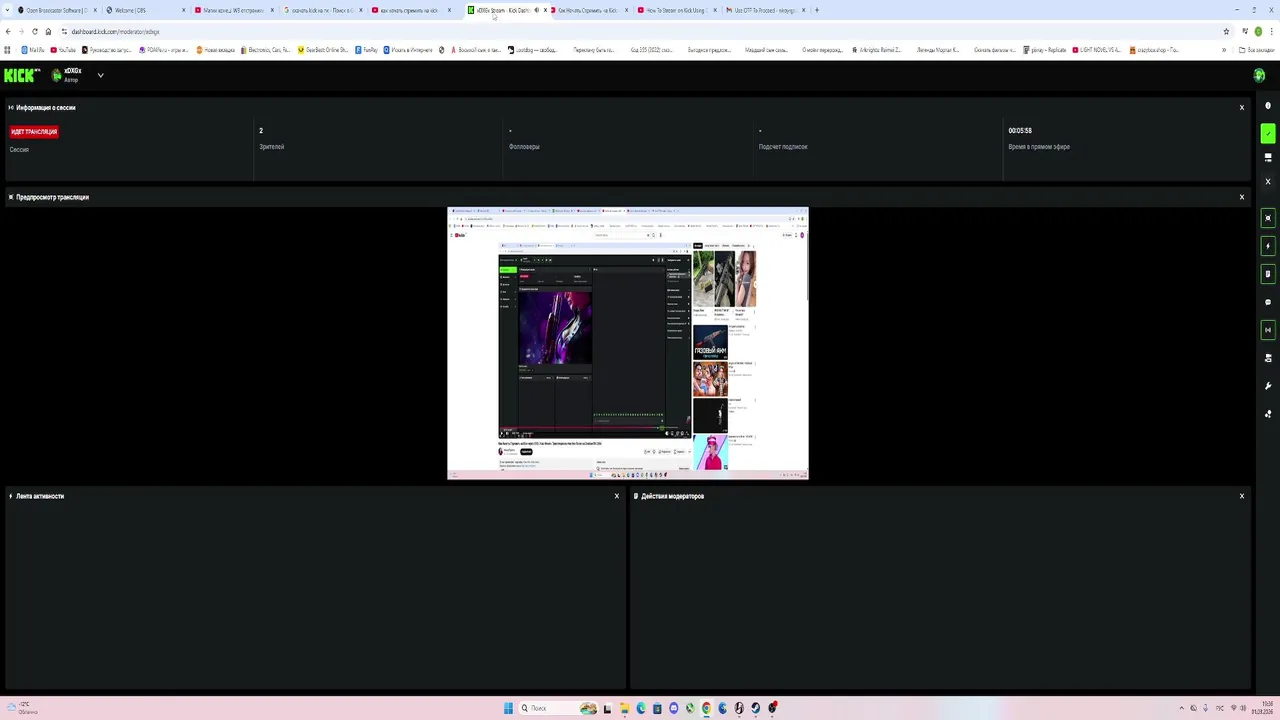Toggle the stream preview widget icon in the sidebar
Screen dimensions: 1280x720
point(1268,218)
